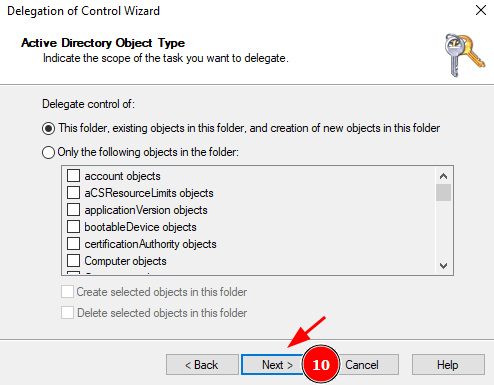Viewport: 494px width, 385px height.
Task: Check bootableDevice objects
Action: [73, 226]
